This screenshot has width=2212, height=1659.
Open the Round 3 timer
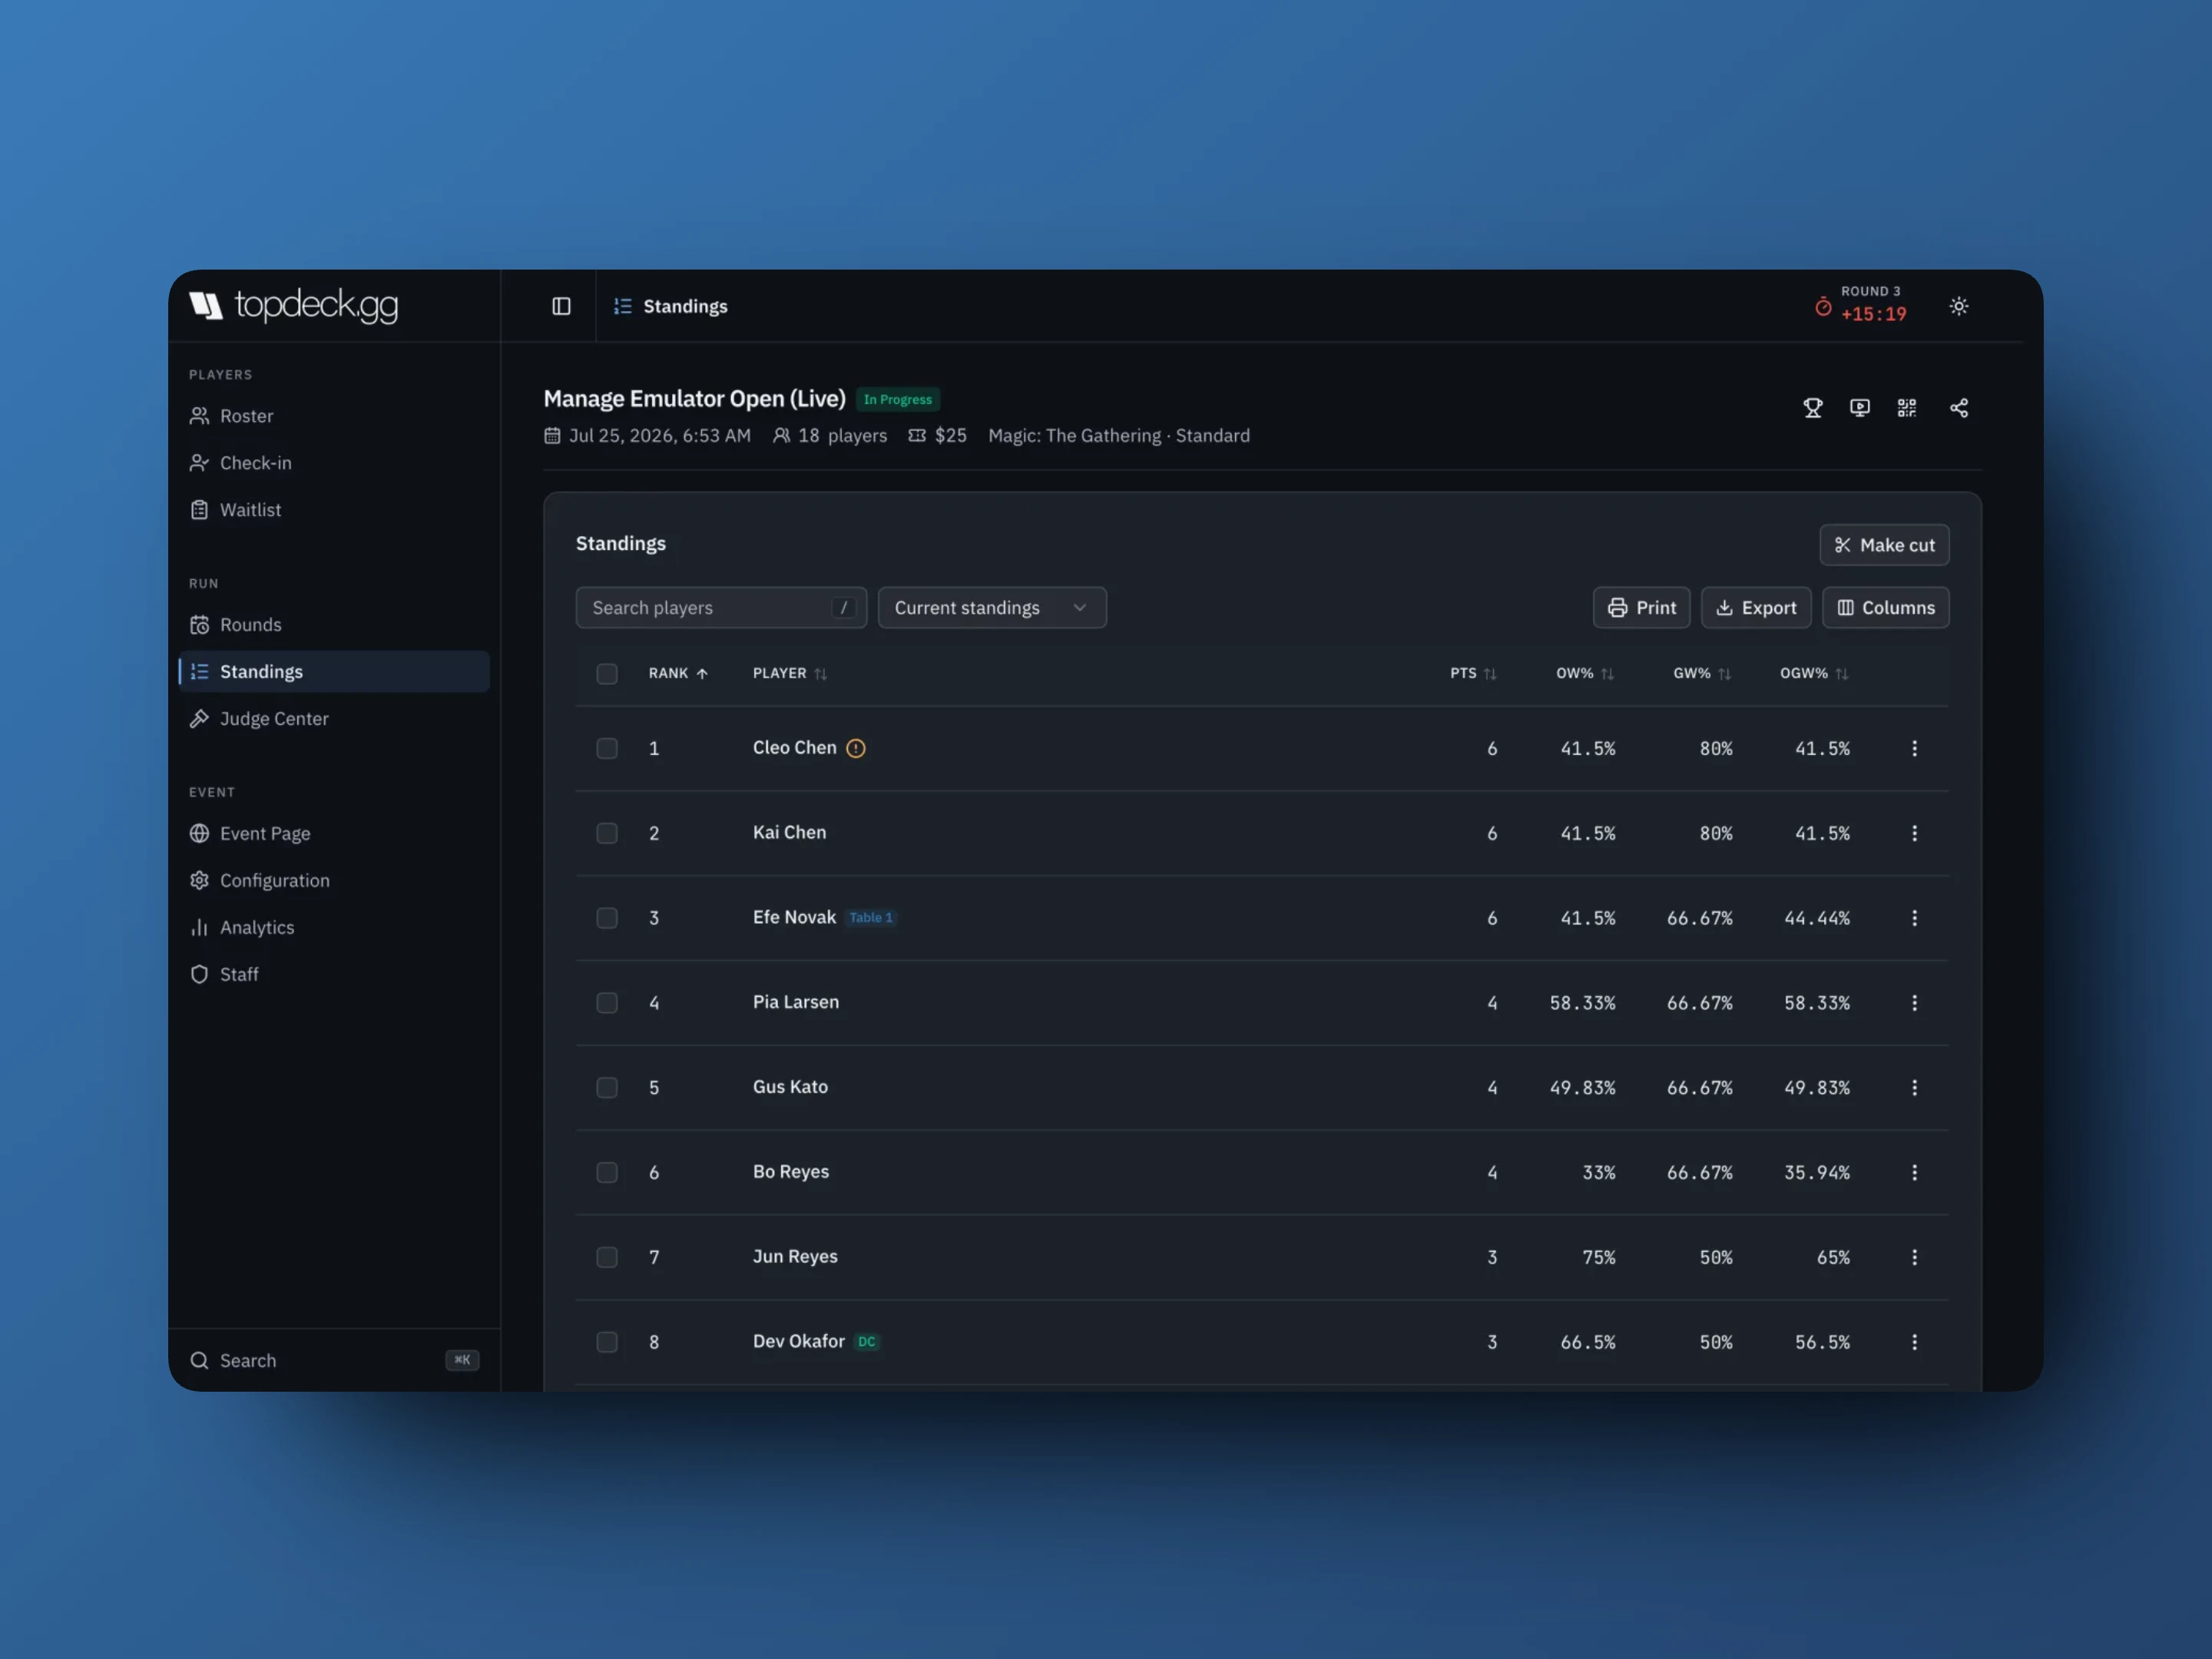1861,304
